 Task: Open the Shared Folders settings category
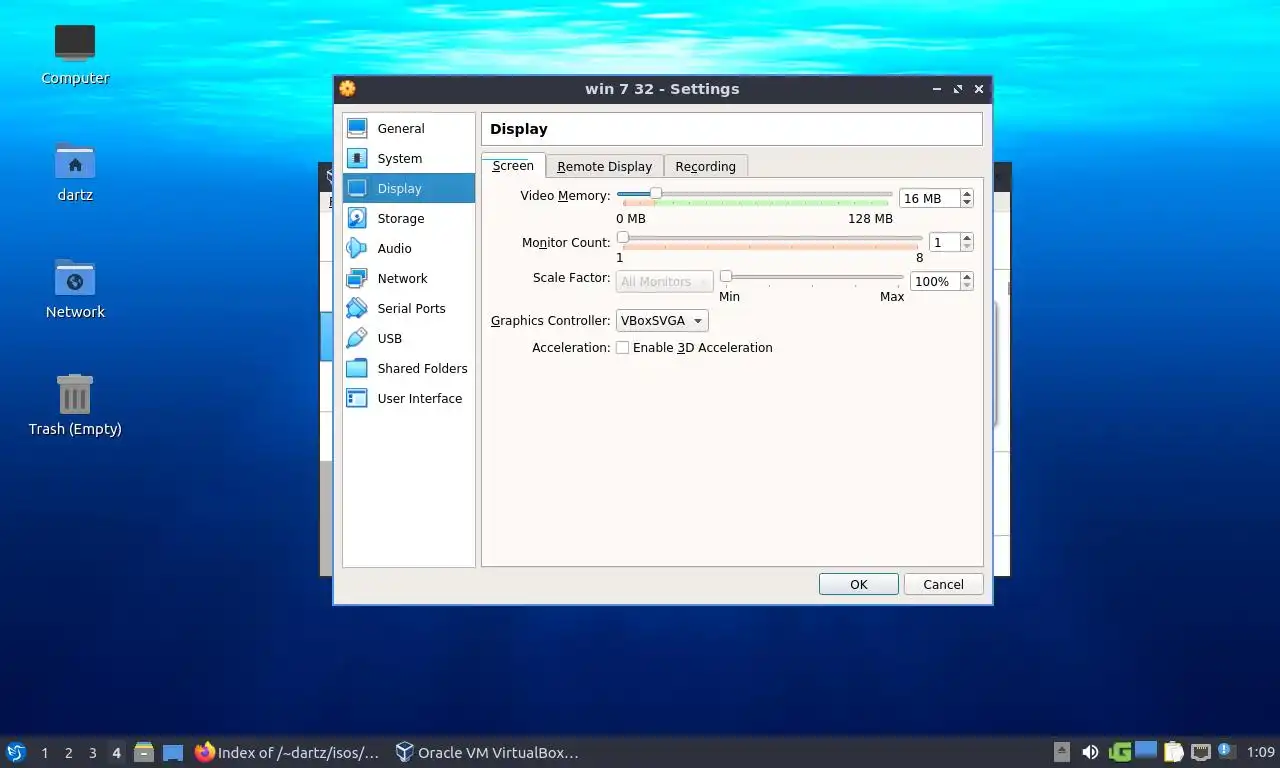pos(408,368)
